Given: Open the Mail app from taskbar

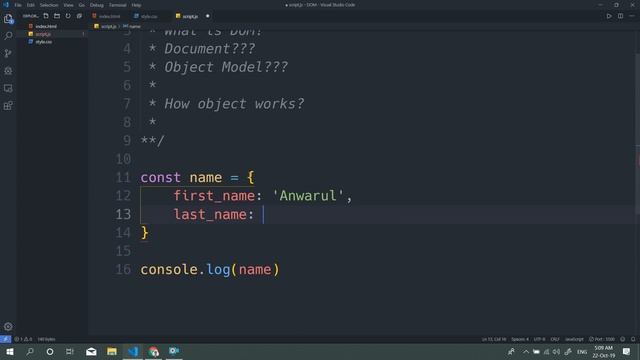Looking at the screenshot, I should pos(91,351).
